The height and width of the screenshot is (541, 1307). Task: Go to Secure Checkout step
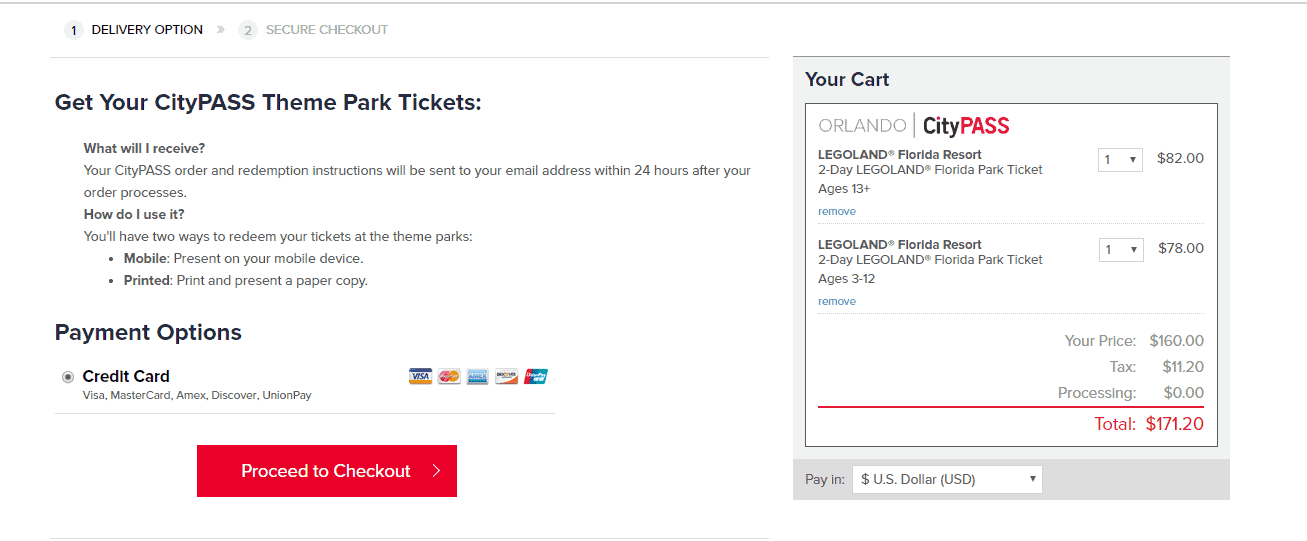click(x=326, y=30)
